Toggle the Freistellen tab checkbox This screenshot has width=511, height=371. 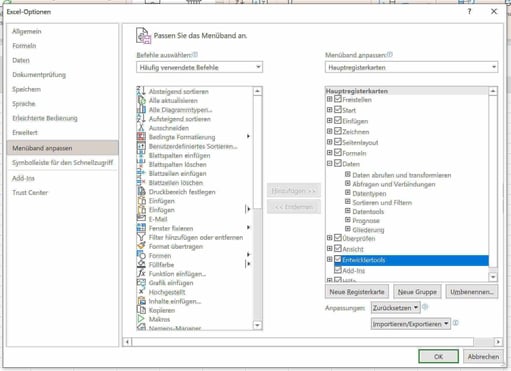point(338,99)
